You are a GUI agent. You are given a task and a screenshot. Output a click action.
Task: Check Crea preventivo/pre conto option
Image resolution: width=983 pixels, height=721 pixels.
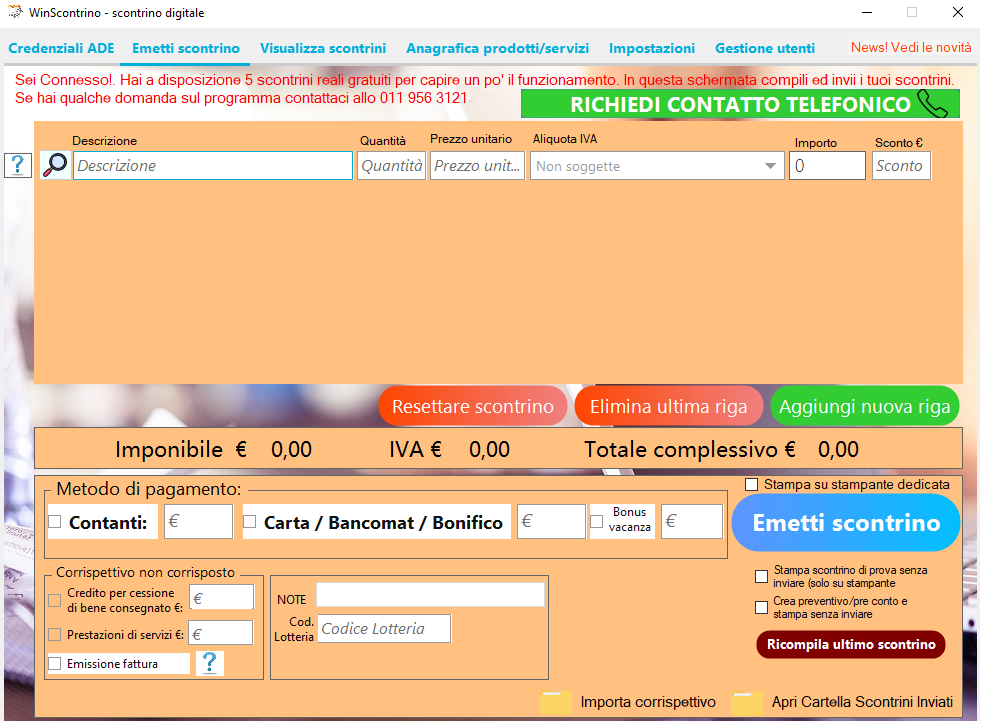coord(761,607)
